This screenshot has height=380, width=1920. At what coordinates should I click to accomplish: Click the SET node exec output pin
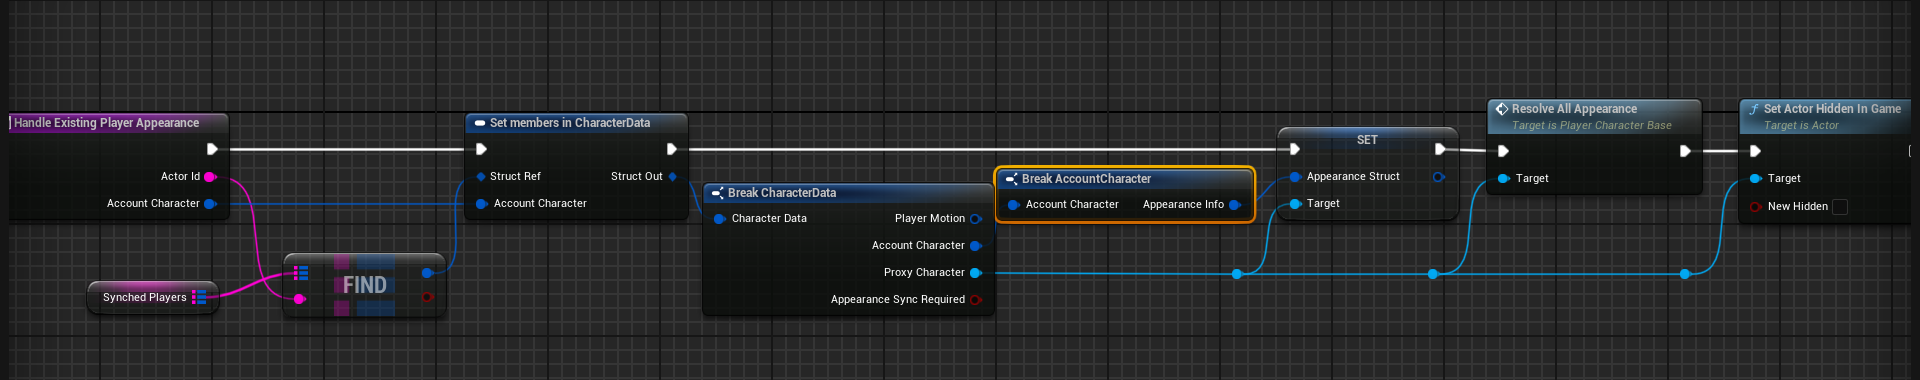pyautogui.click(x=1440, y=149)
